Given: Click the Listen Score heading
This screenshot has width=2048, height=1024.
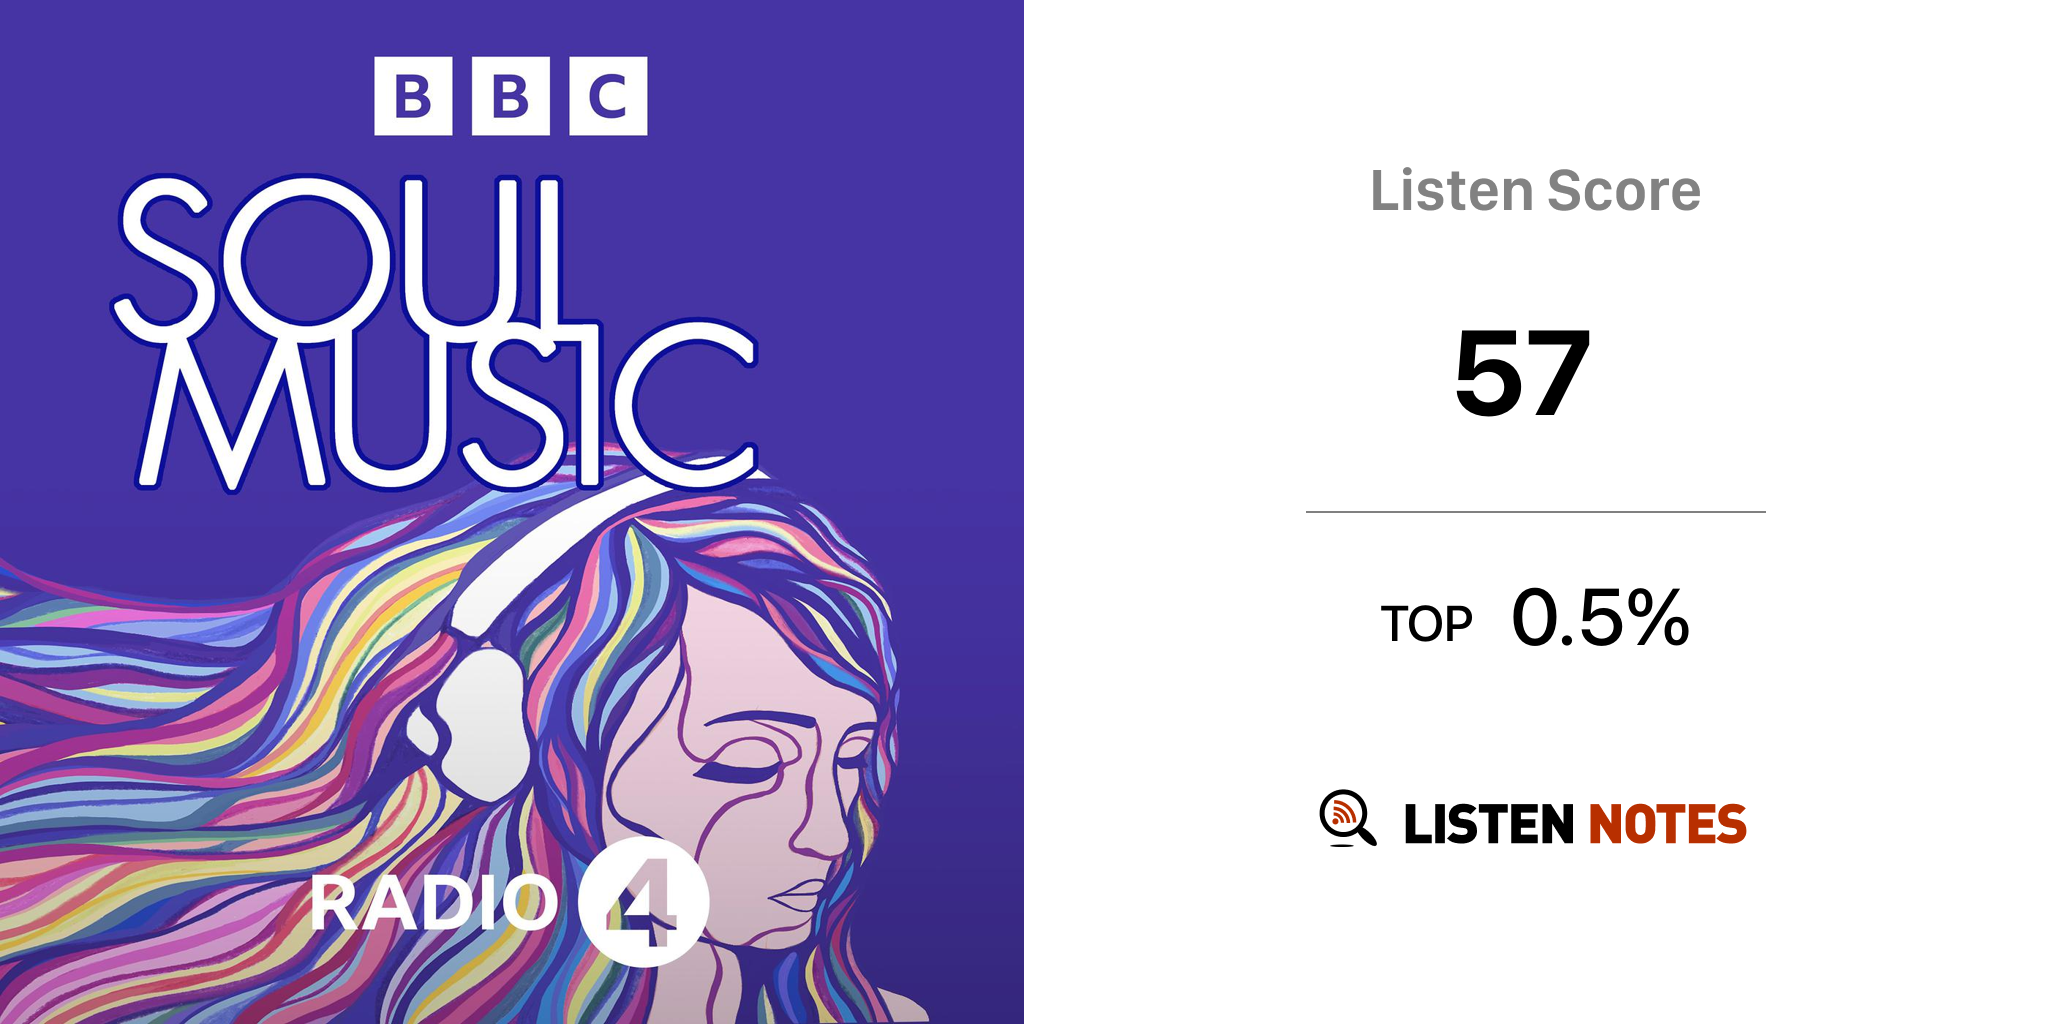Looking at the screenshot, I should (x=1535, y=190).
